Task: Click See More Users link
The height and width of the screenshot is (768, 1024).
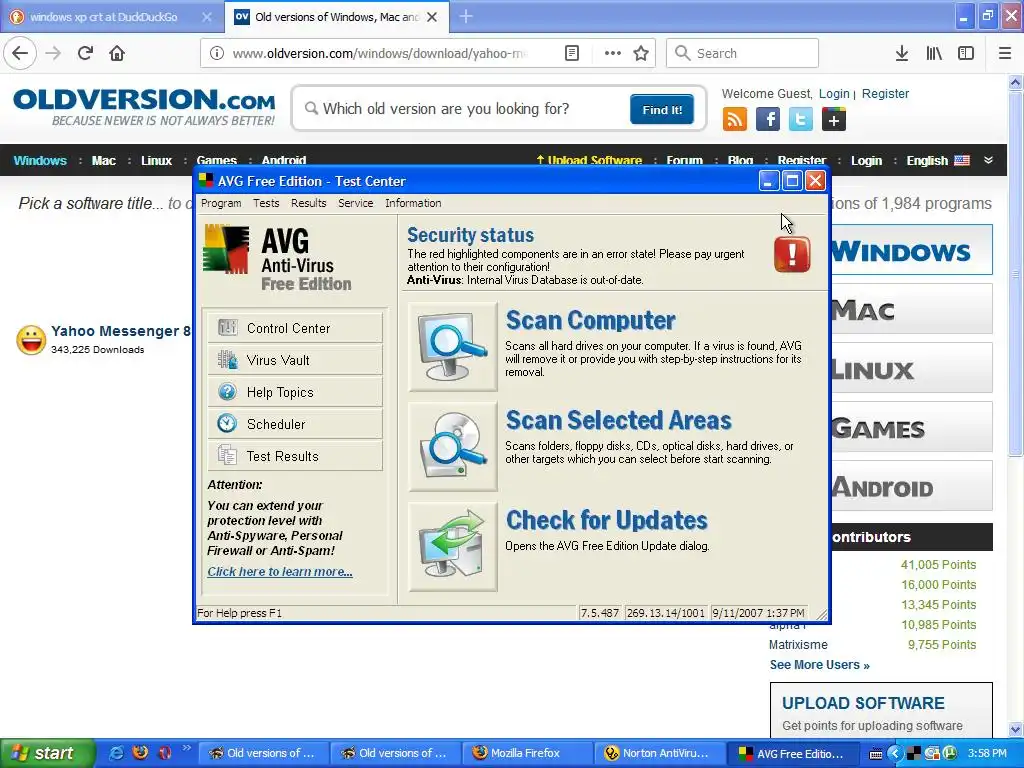Action: coord(820,665)
